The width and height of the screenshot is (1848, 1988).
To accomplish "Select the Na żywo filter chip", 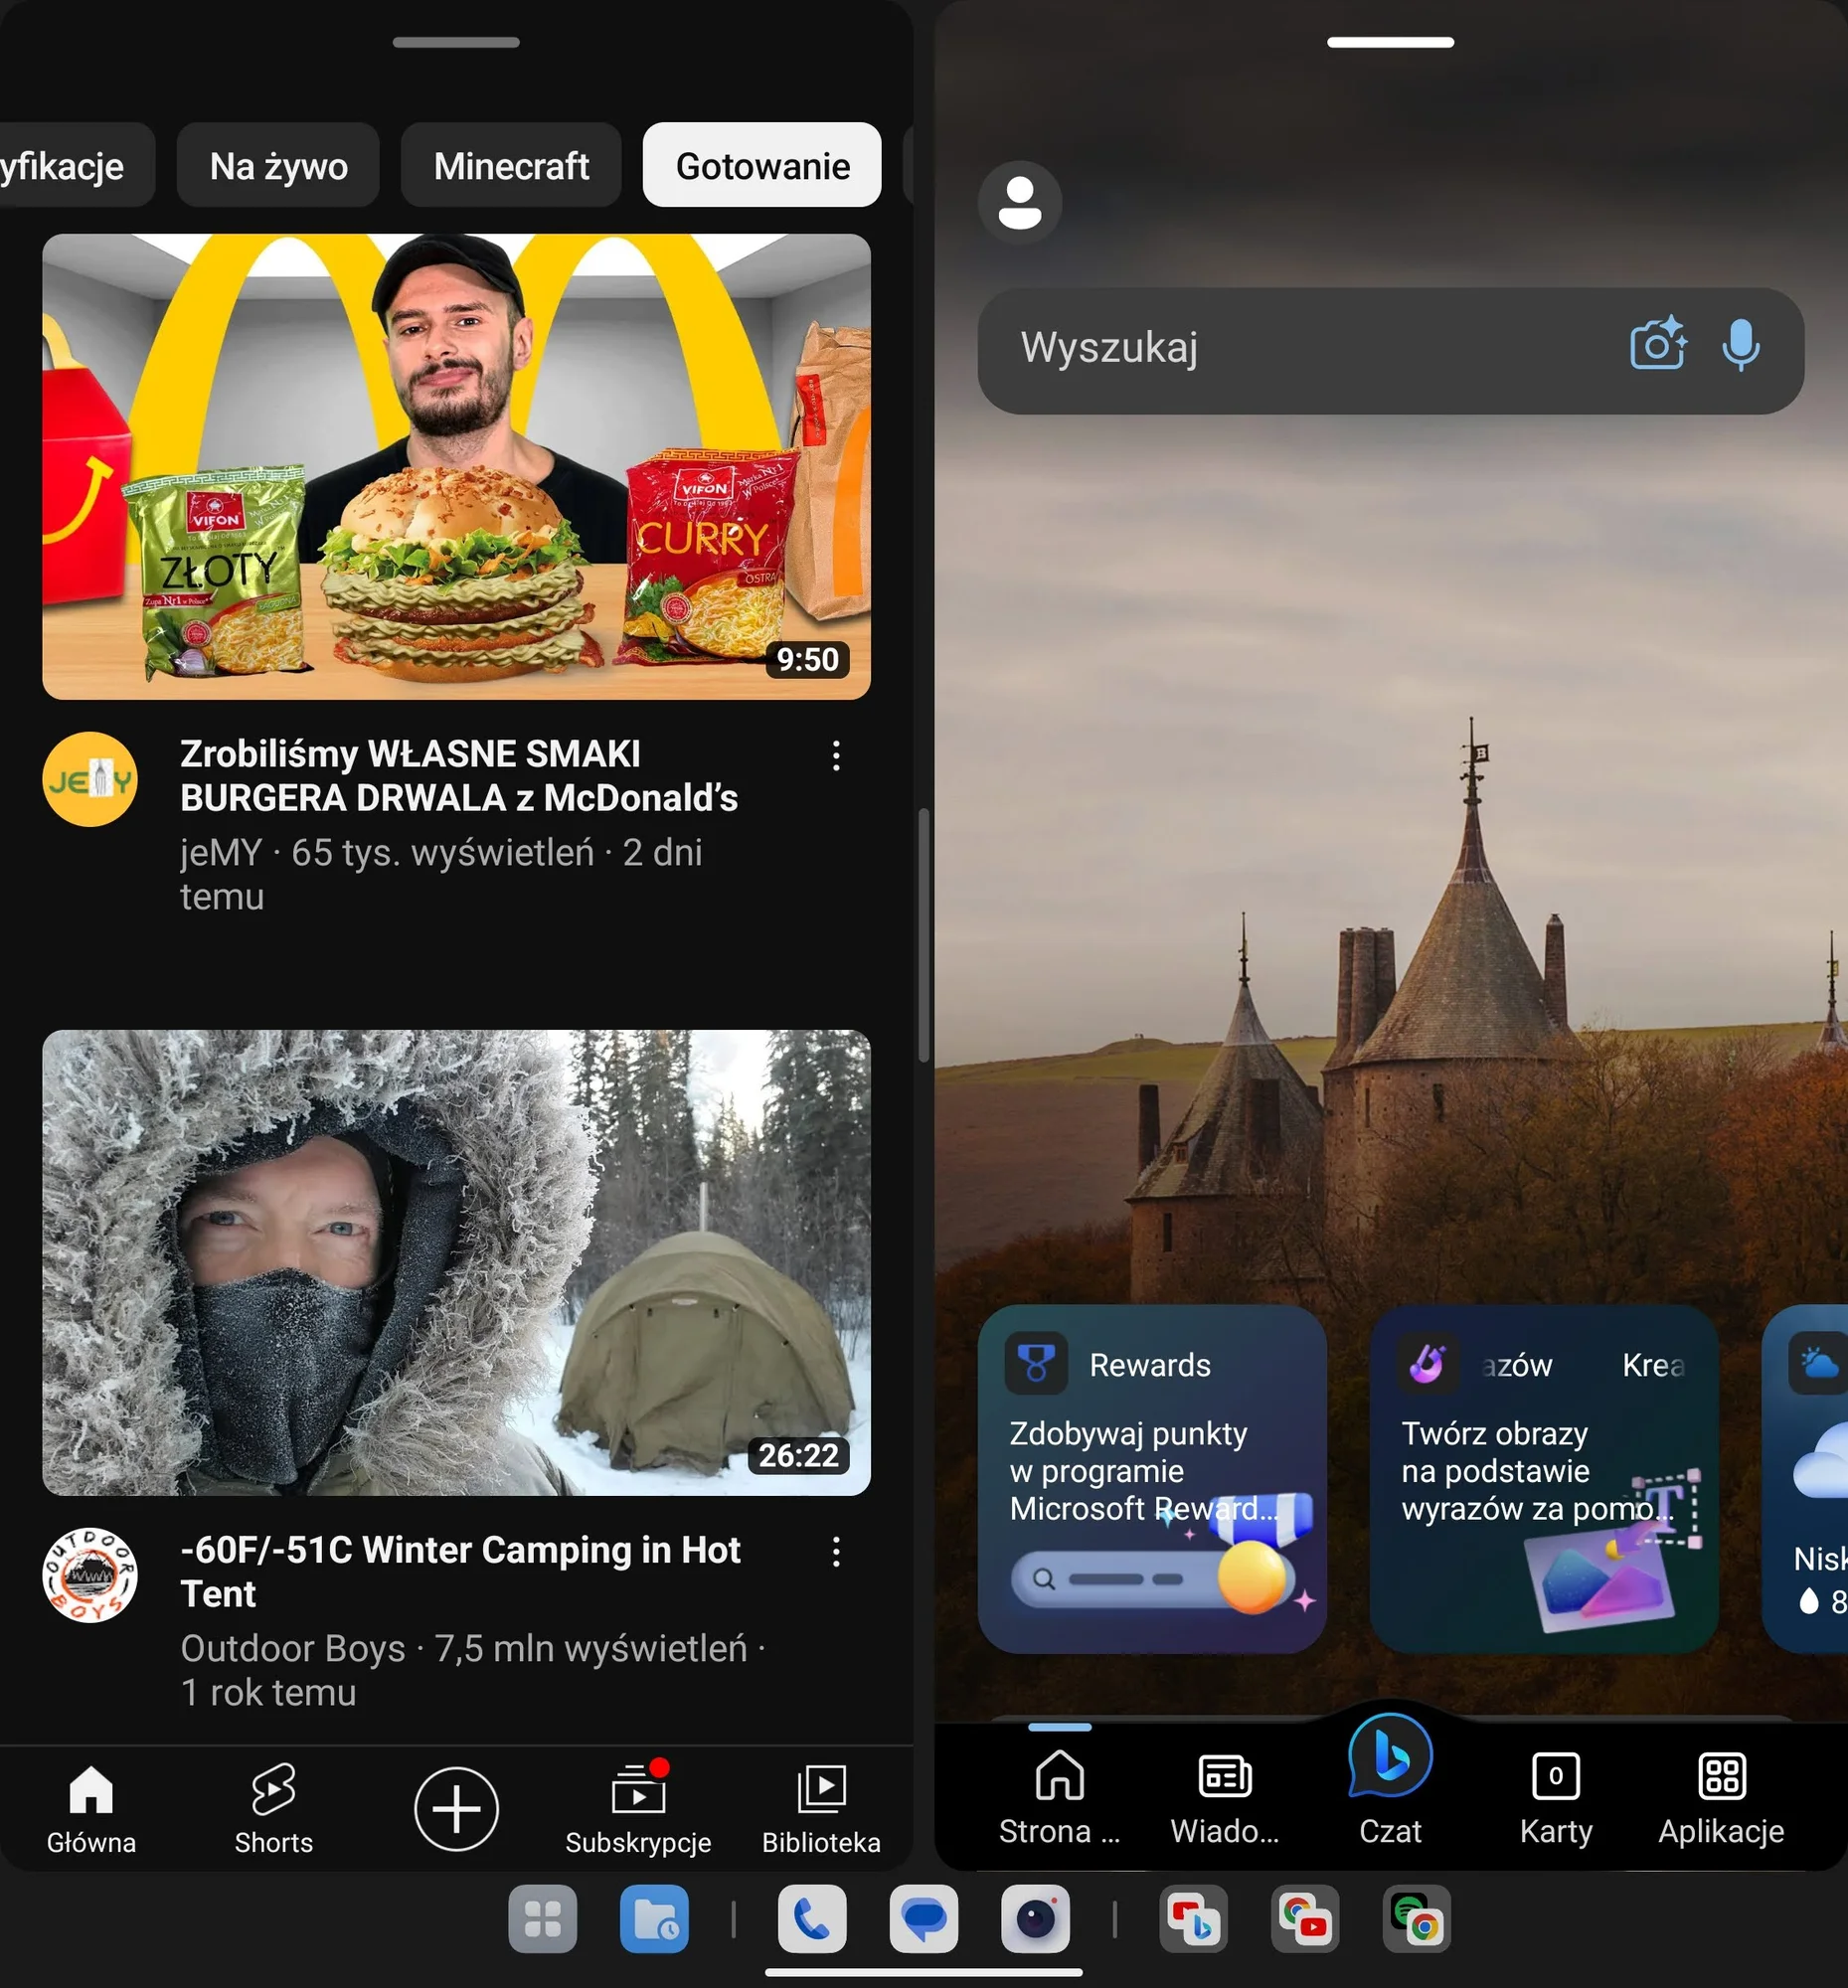I will (278, 165).
